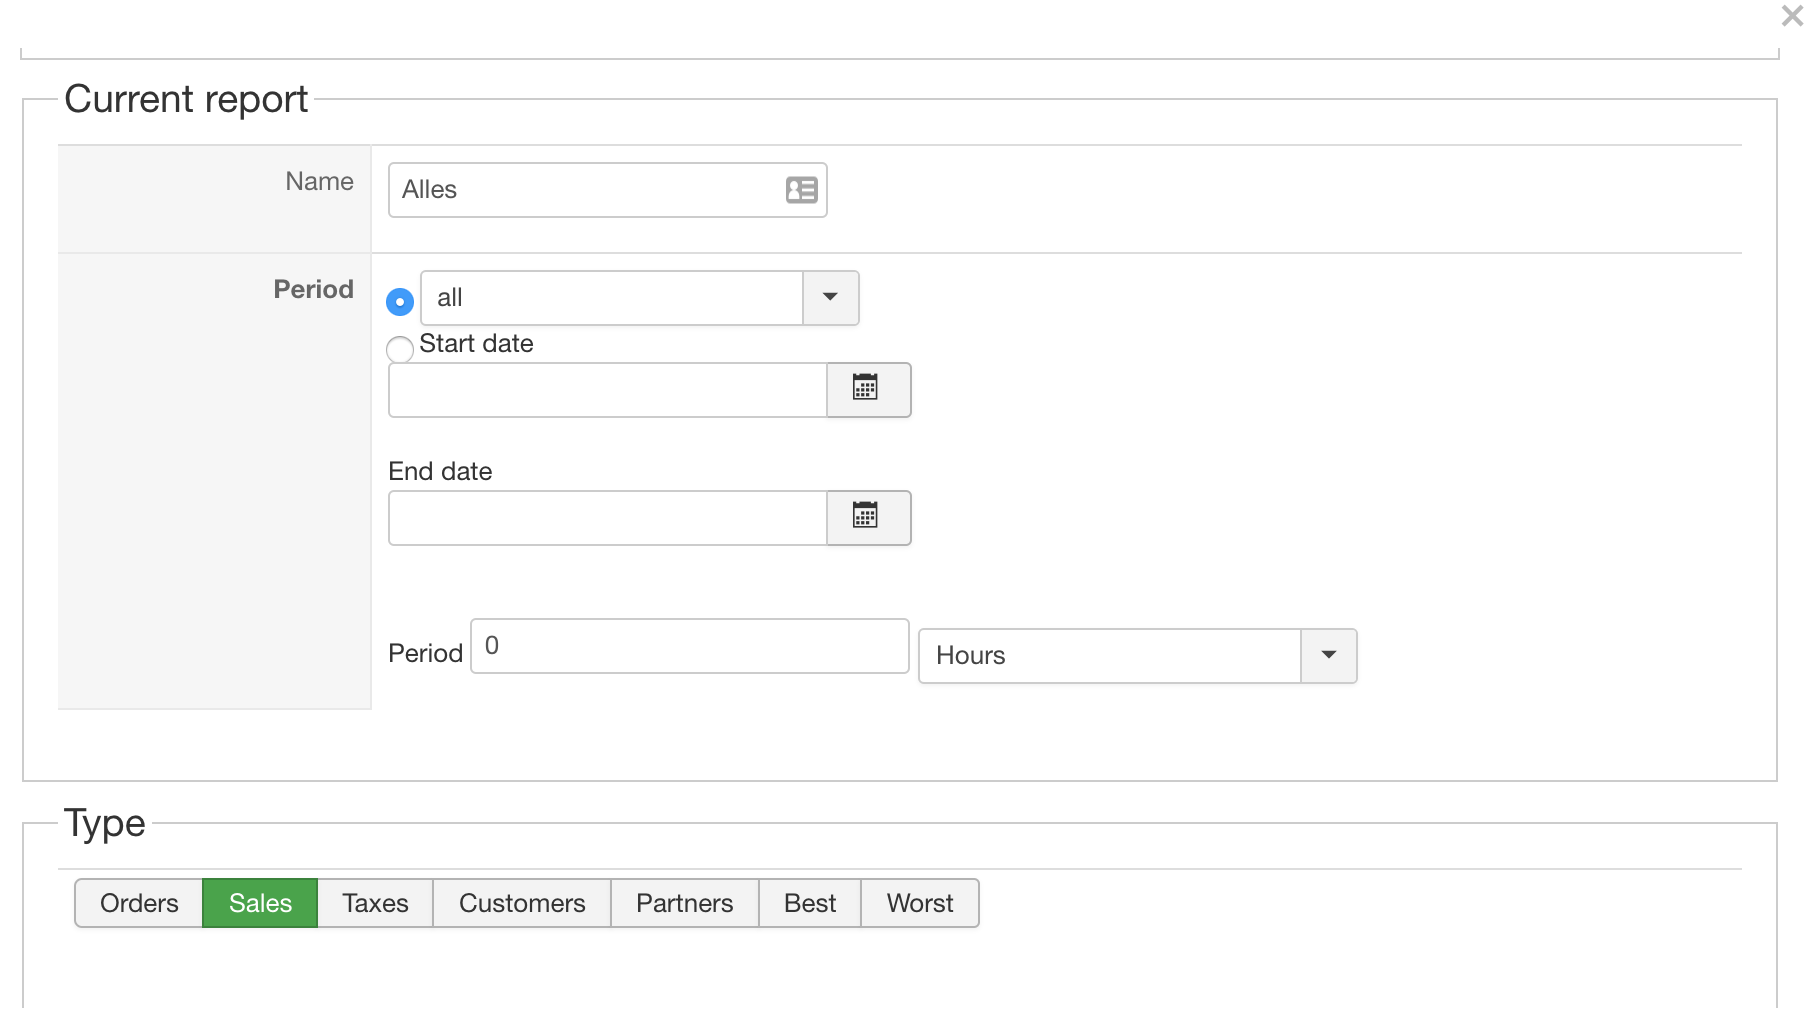Choose the Best report type

pyautogui.click(x=809, y=903)
